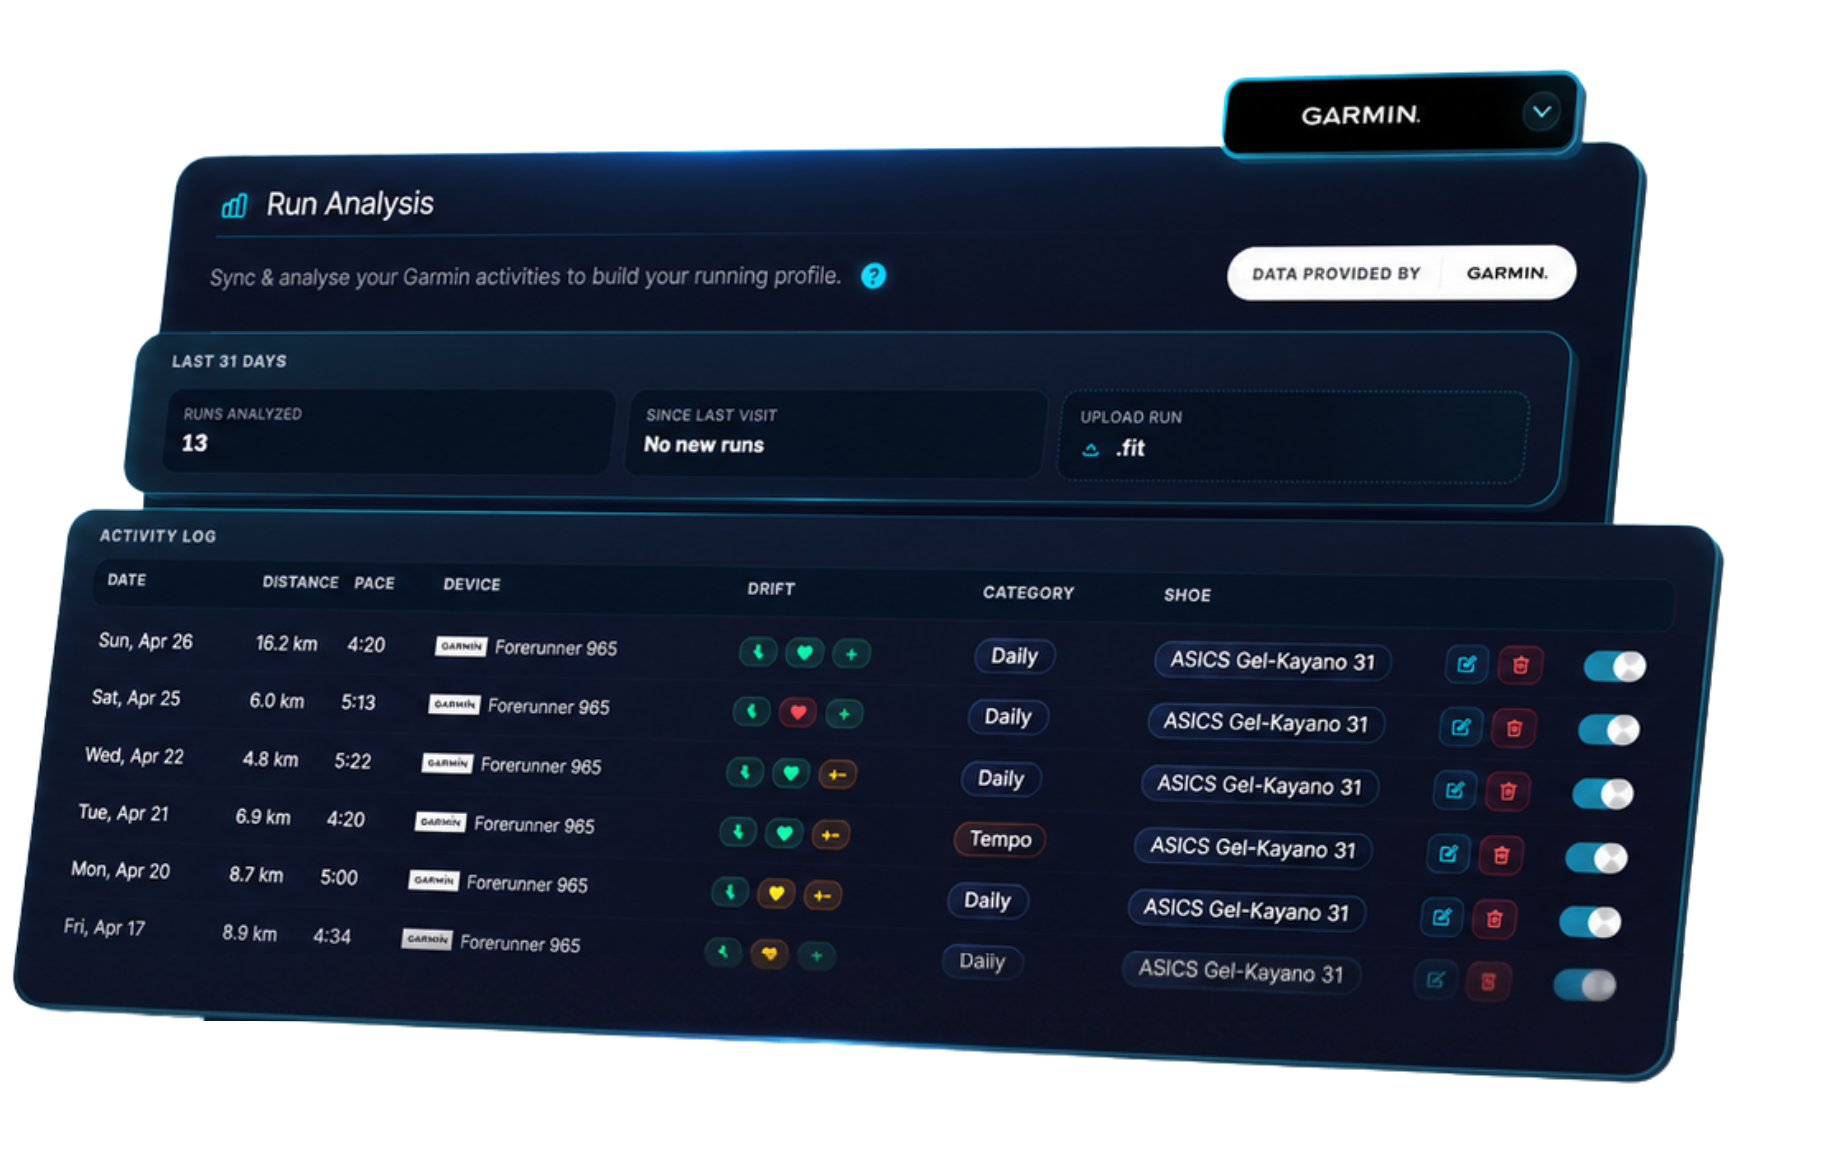Click the yellow heart drift icon, Apr 20 row
Viewport: 1842px width, 1158px height.
[775, 893]
